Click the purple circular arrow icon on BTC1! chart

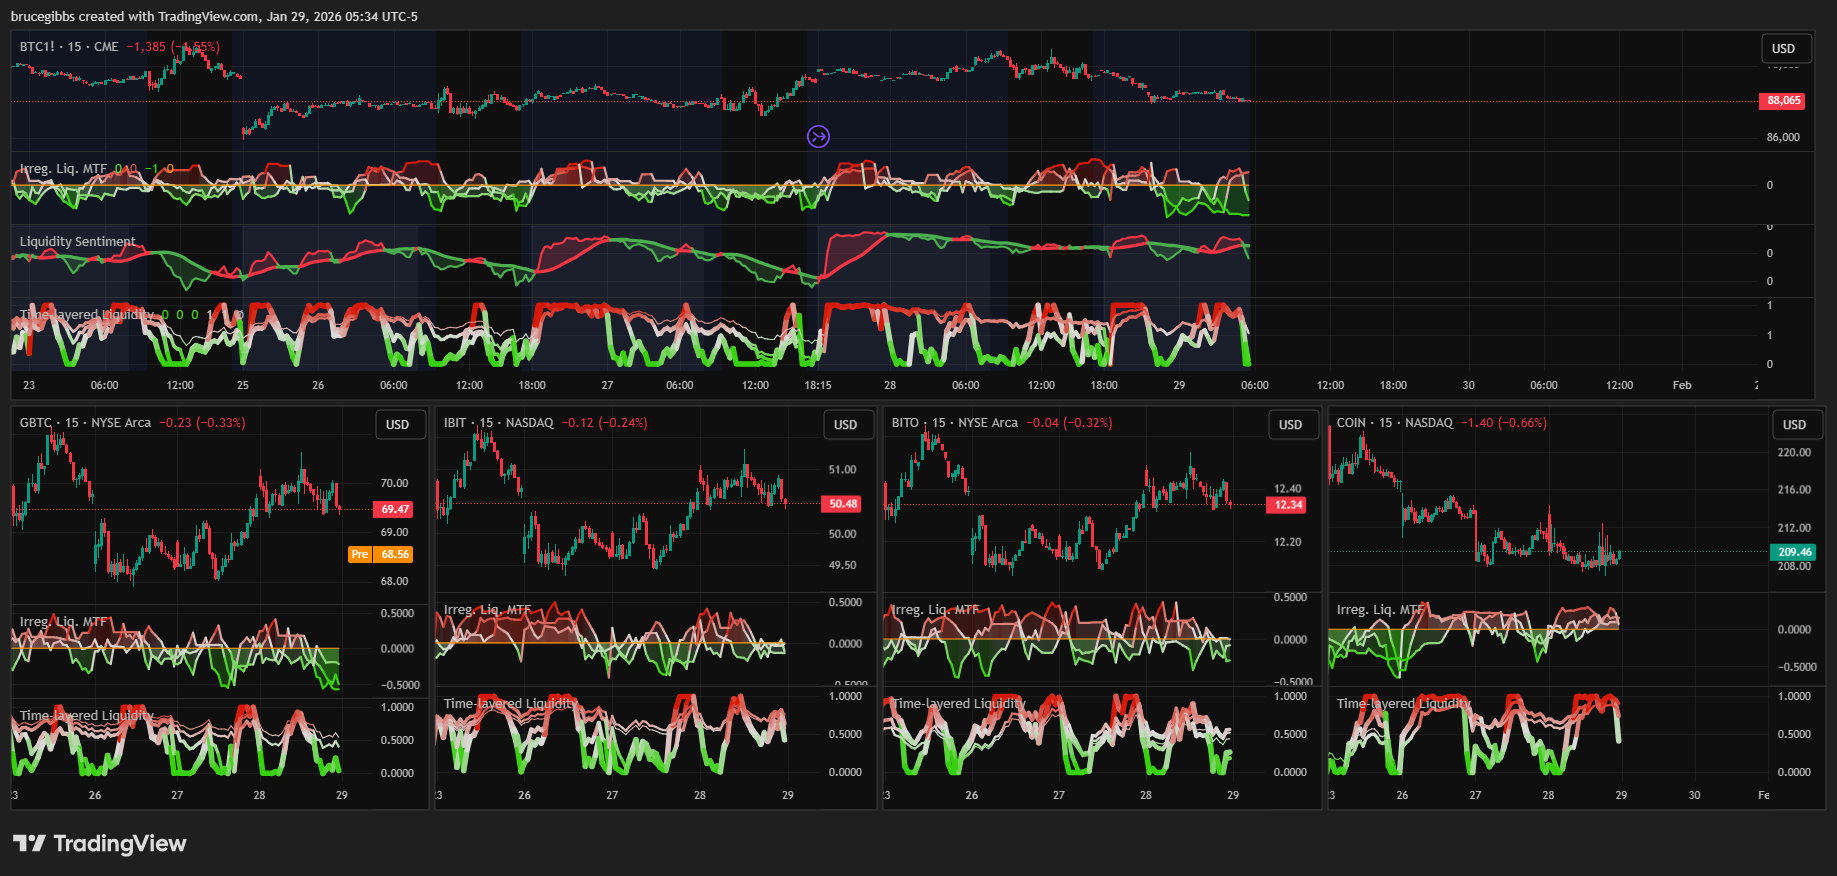(818, 137)
